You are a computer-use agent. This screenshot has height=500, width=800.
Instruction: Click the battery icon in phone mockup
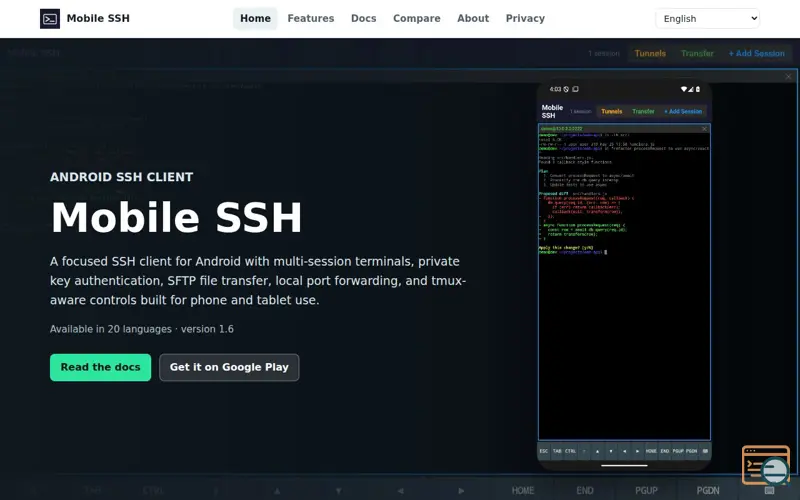[x=698, y=89]
